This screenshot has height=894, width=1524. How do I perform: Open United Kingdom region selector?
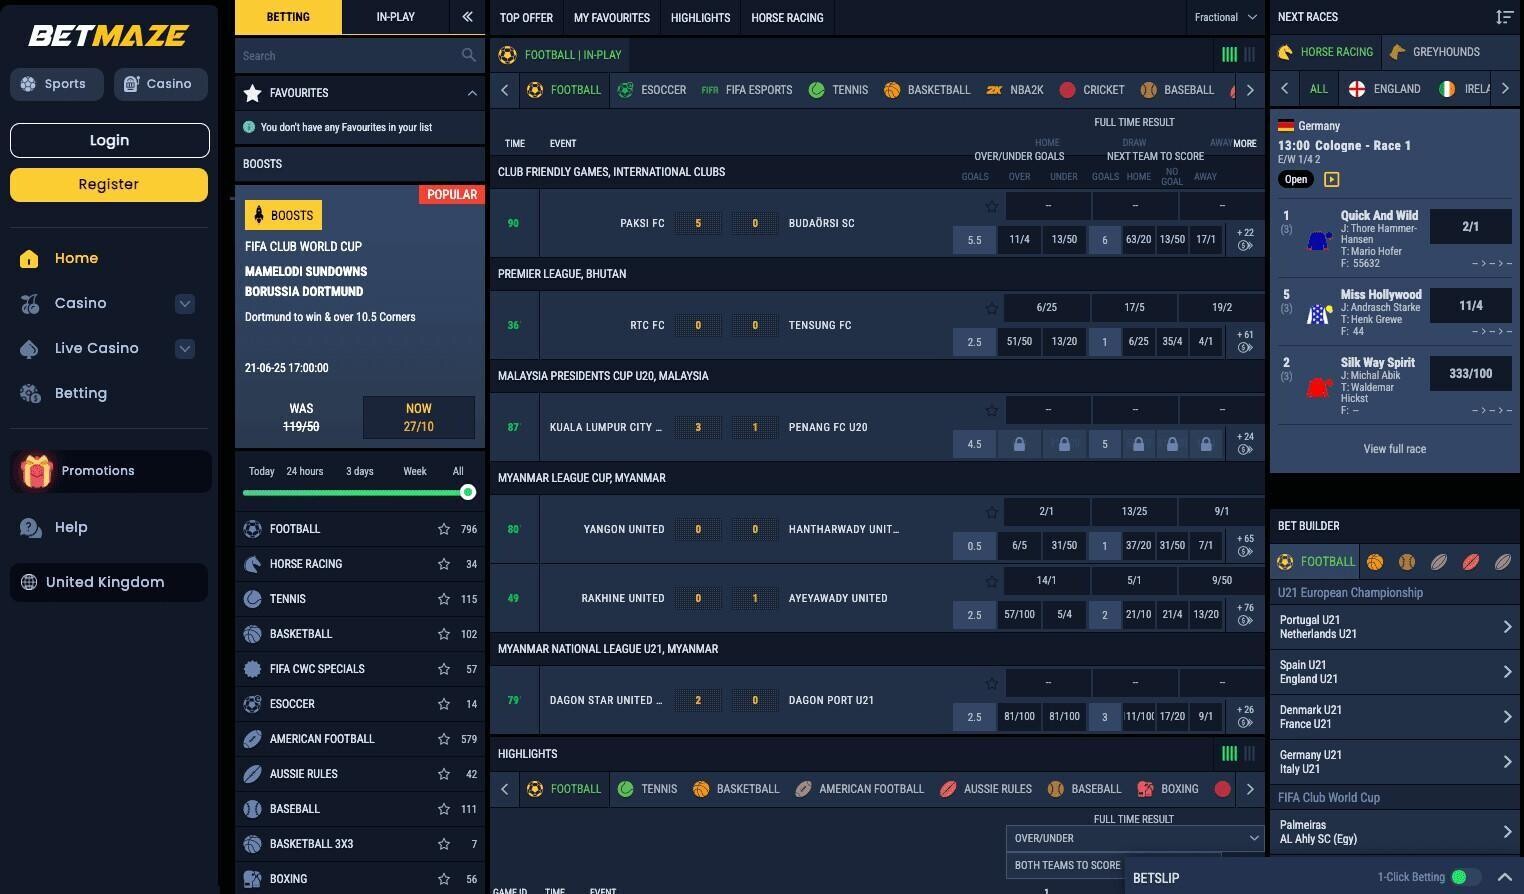[x=109, y=582]
